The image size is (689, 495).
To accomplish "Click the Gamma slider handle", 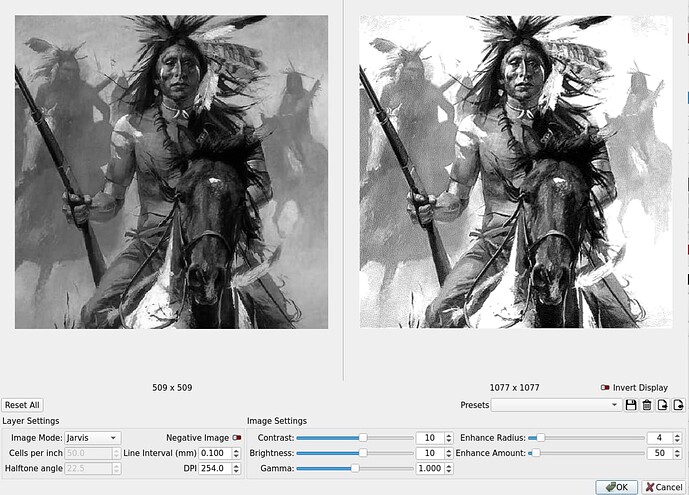I will [355, 468].
